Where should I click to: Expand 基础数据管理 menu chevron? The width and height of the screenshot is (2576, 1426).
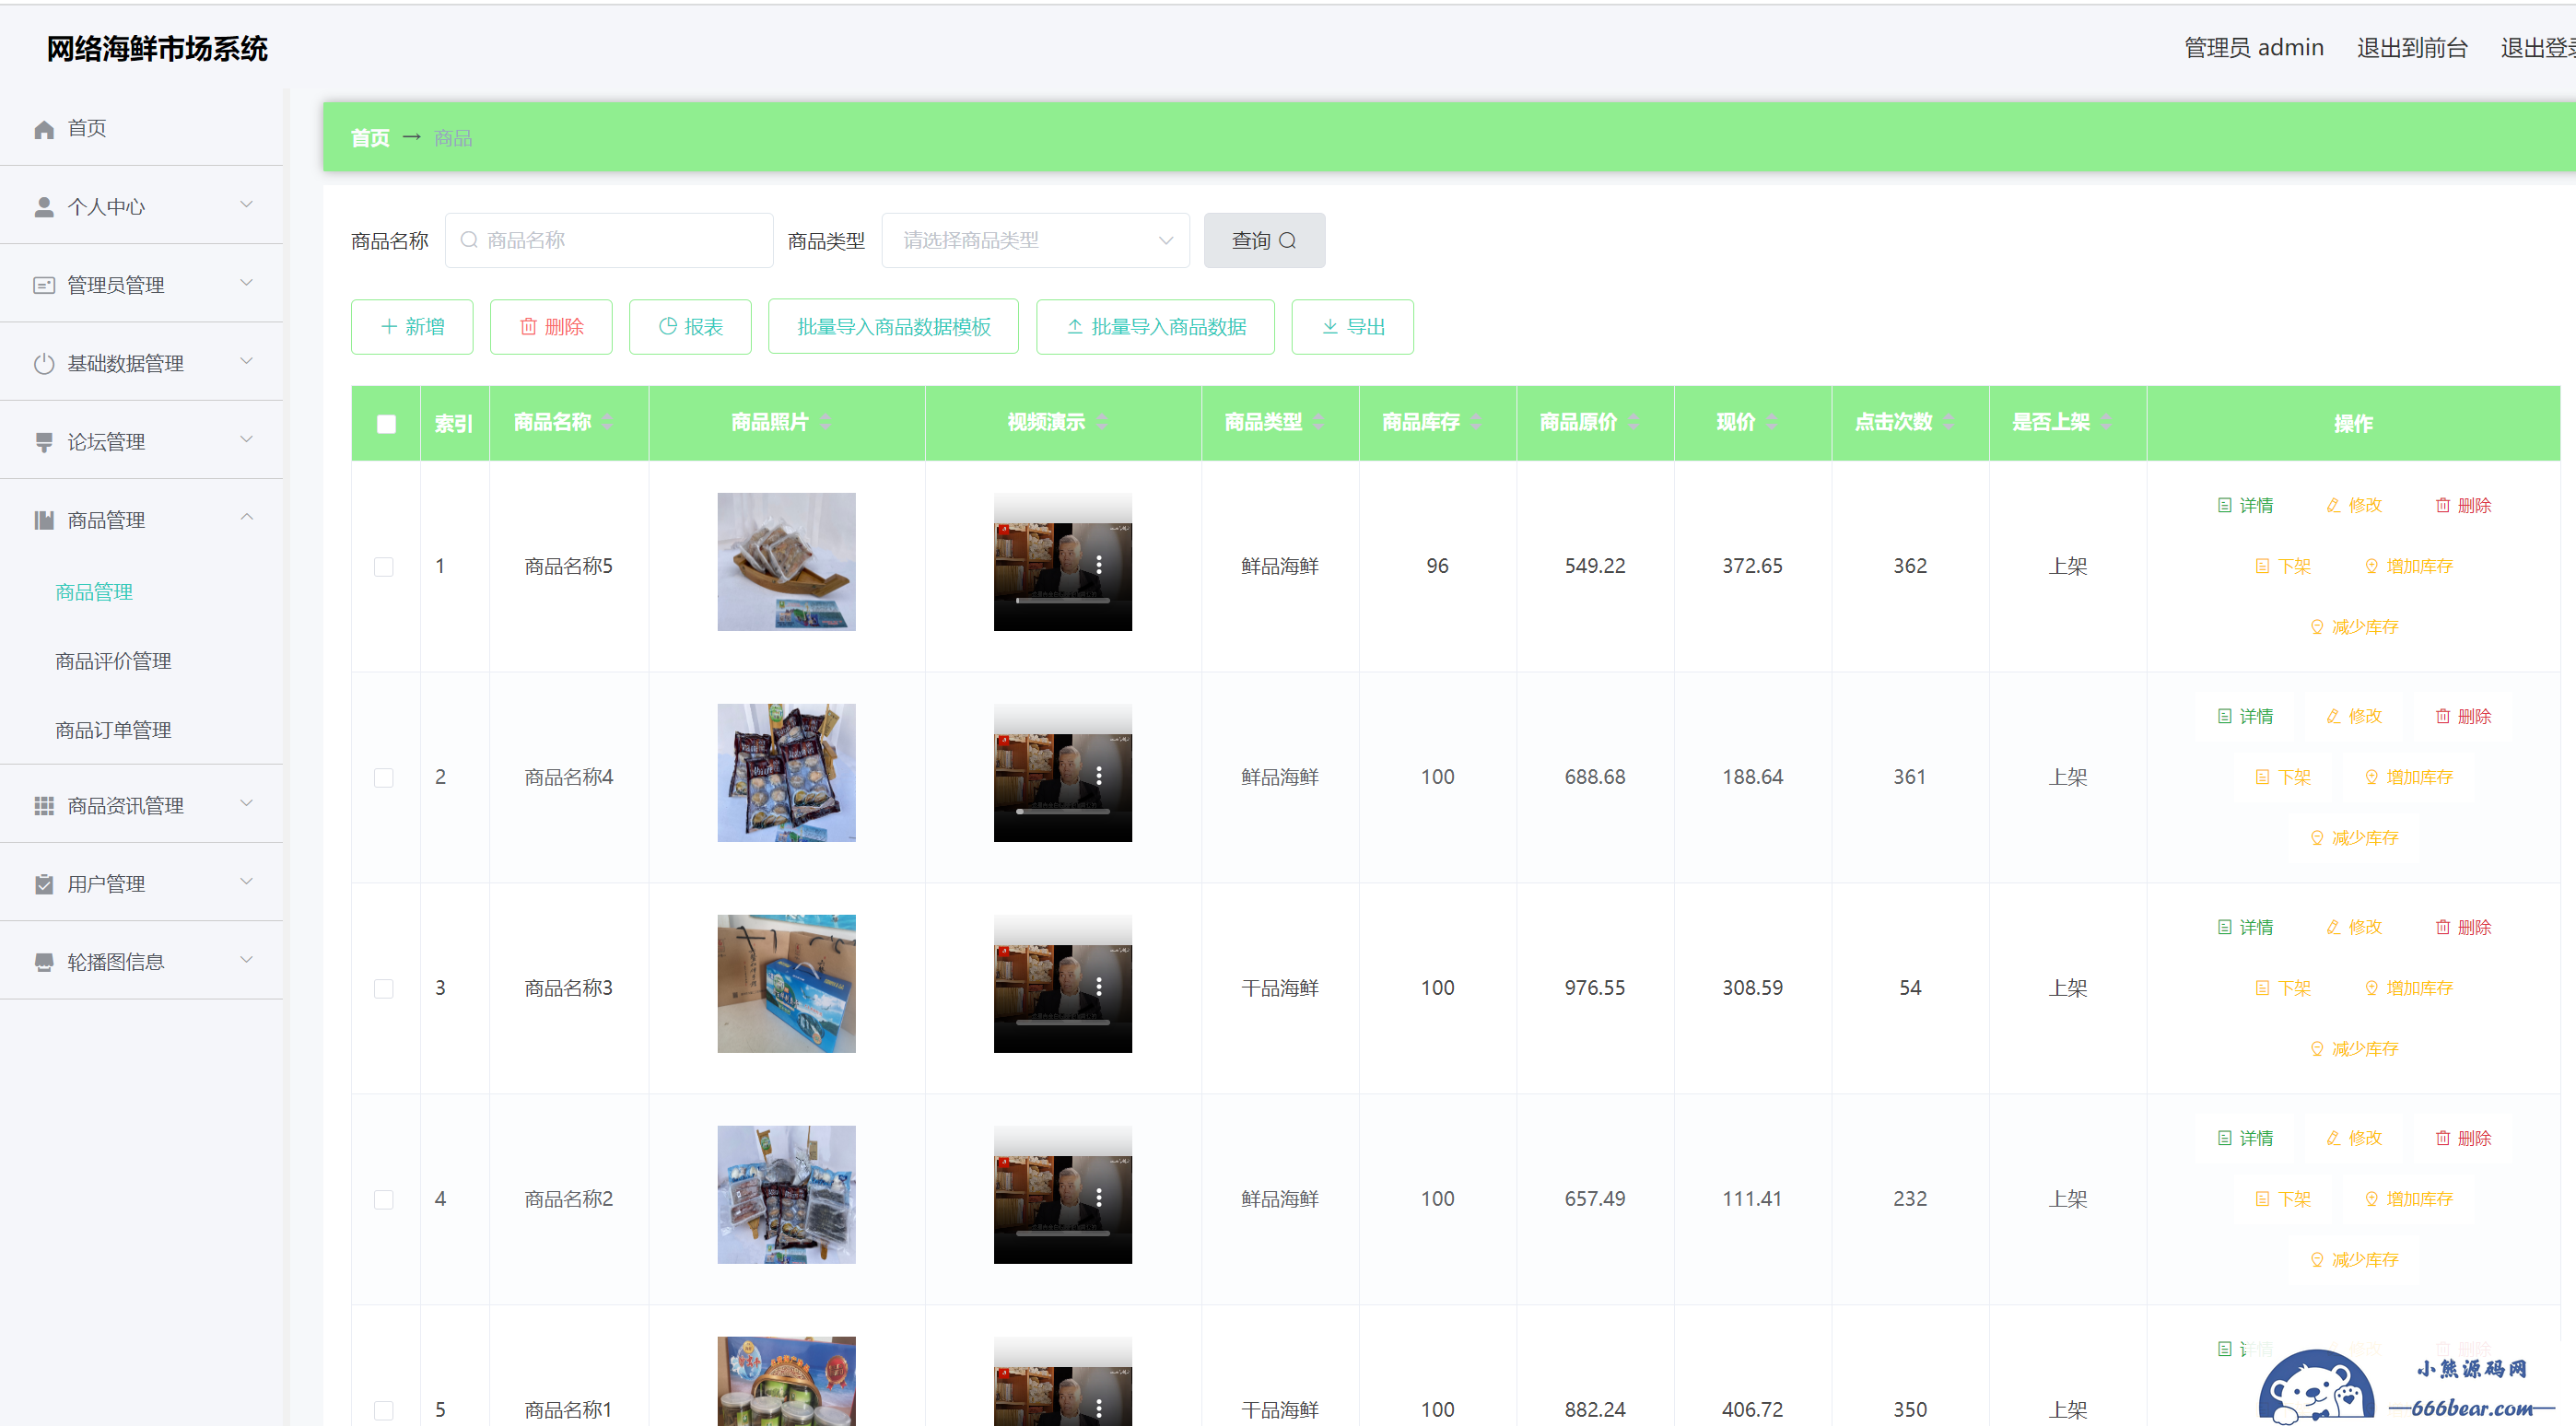point(246,361)
